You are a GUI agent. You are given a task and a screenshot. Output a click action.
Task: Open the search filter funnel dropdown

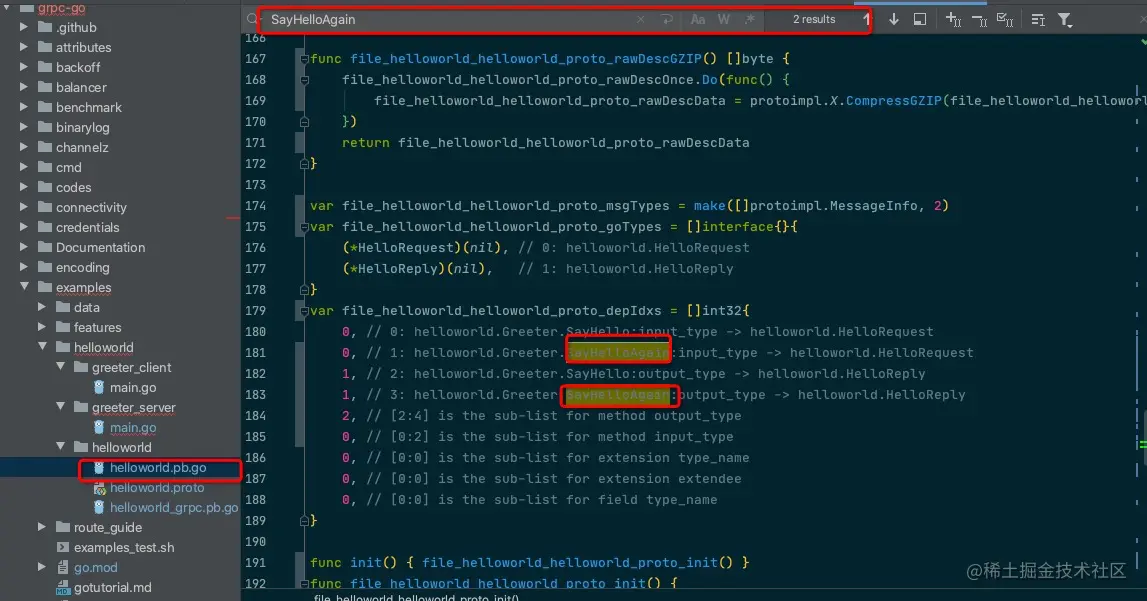click(x=1065, y=20)
